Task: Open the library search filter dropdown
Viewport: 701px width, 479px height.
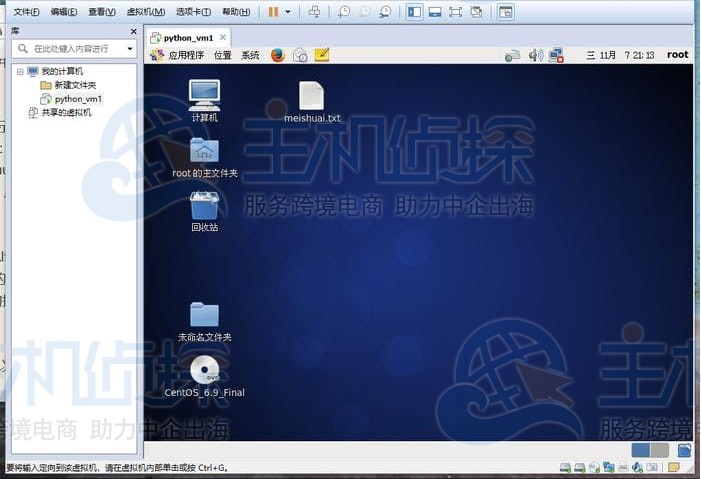Action: pyautogui.click(x=130, y=48)
